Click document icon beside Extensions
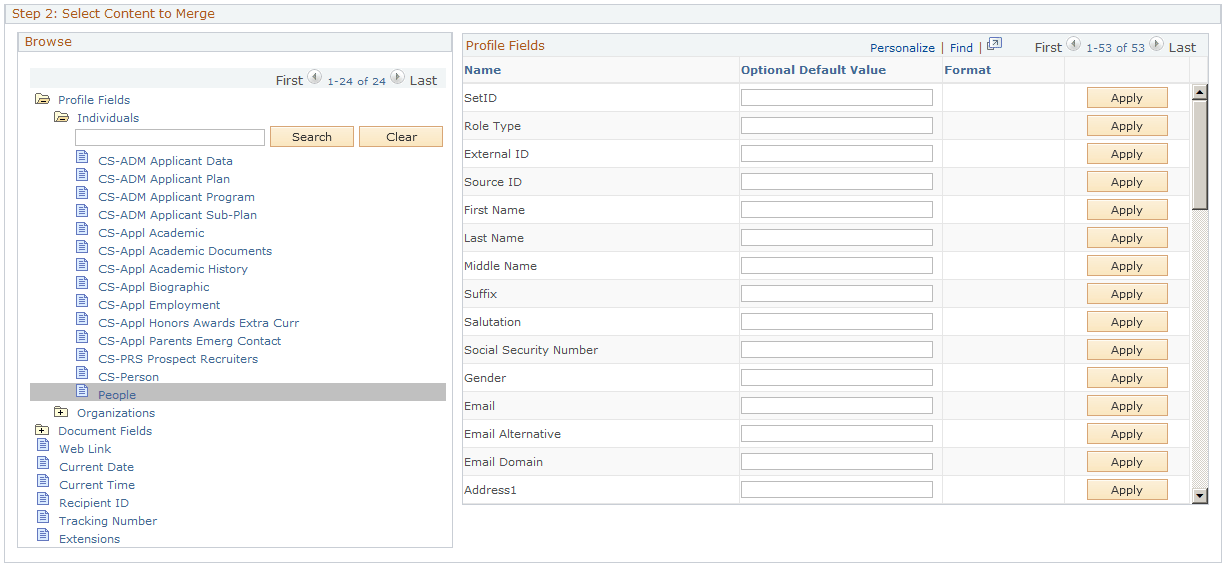This screenshot has height=568, width=1229. click(43, 537)
